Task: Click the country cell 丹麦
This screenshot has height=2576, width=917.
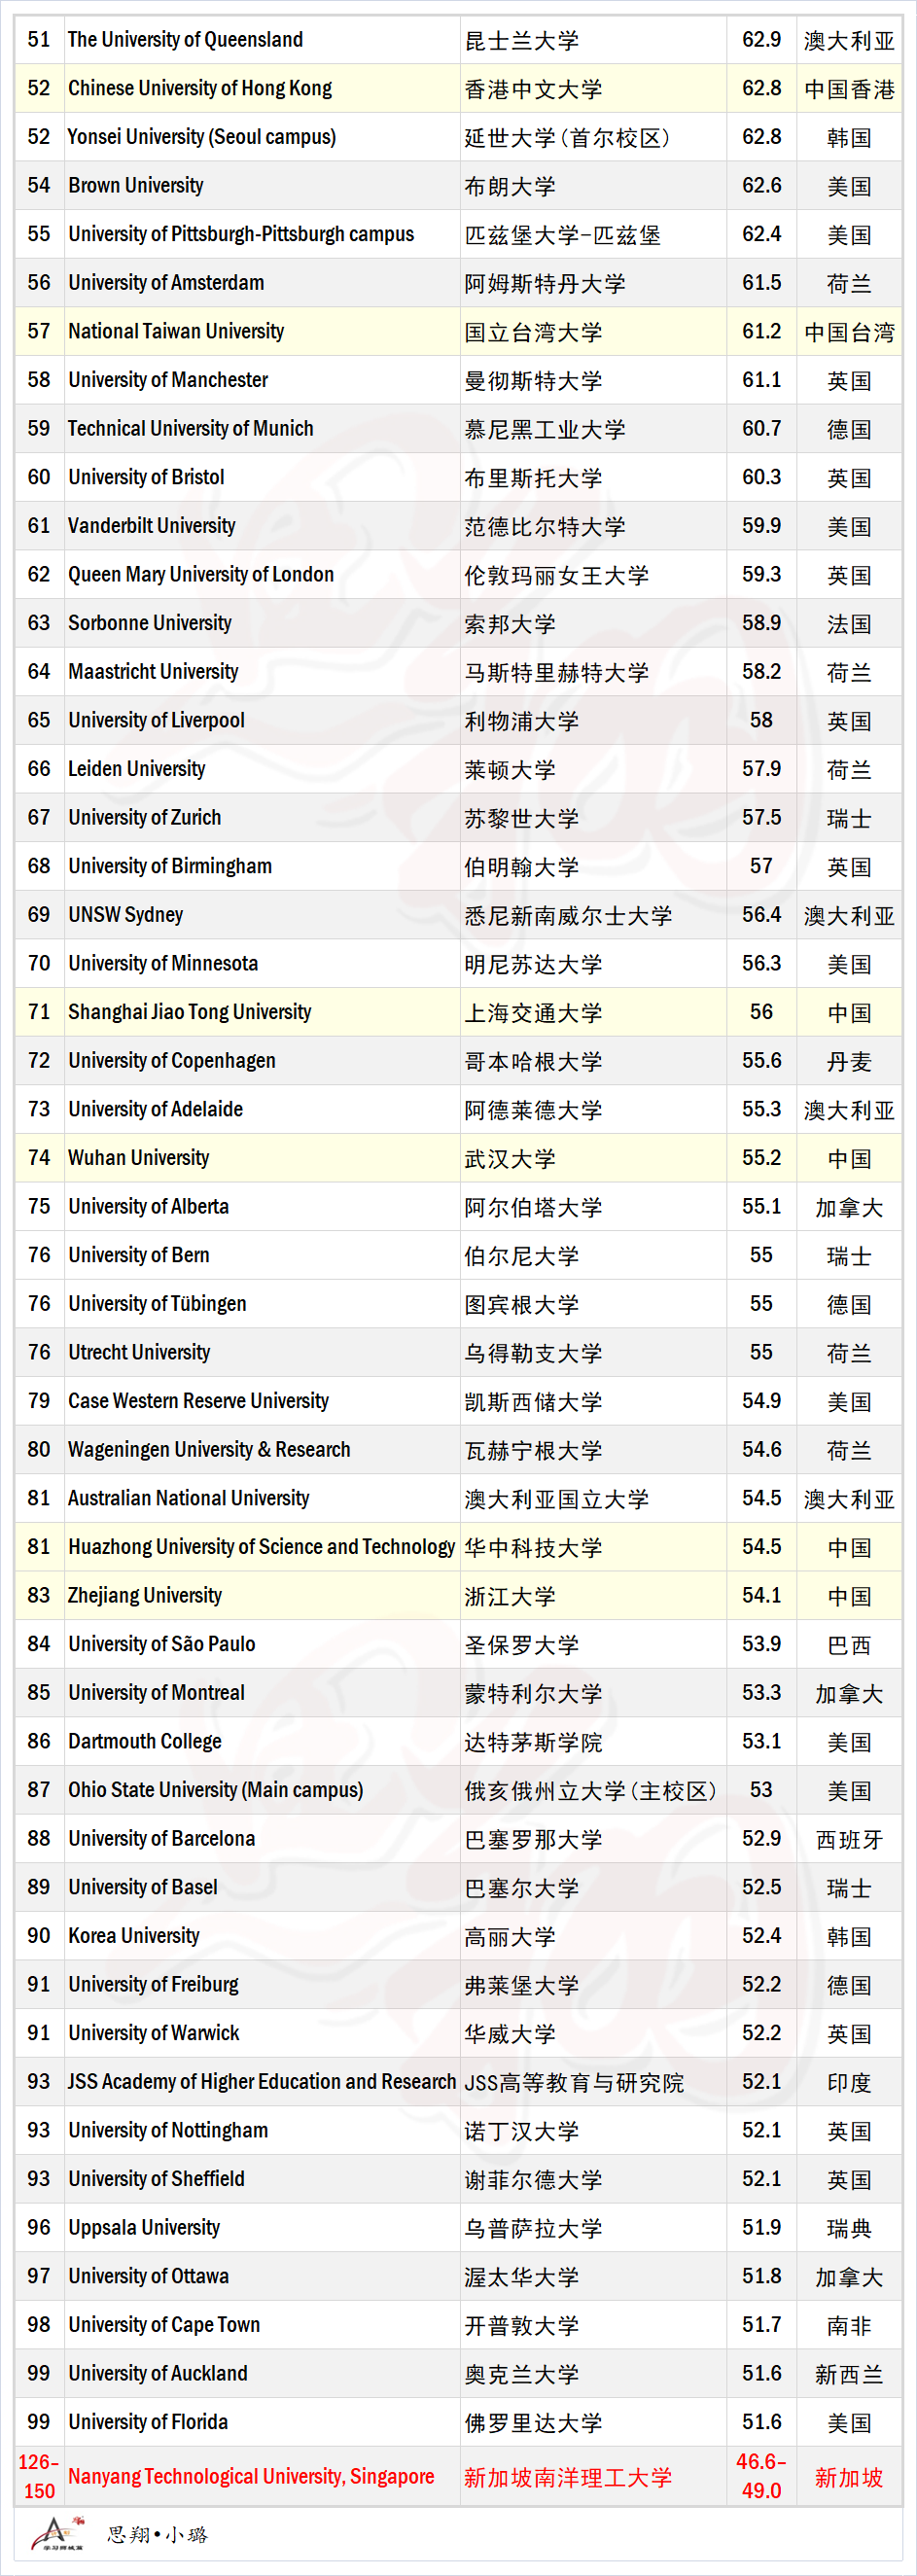Action: point(849,1062)
